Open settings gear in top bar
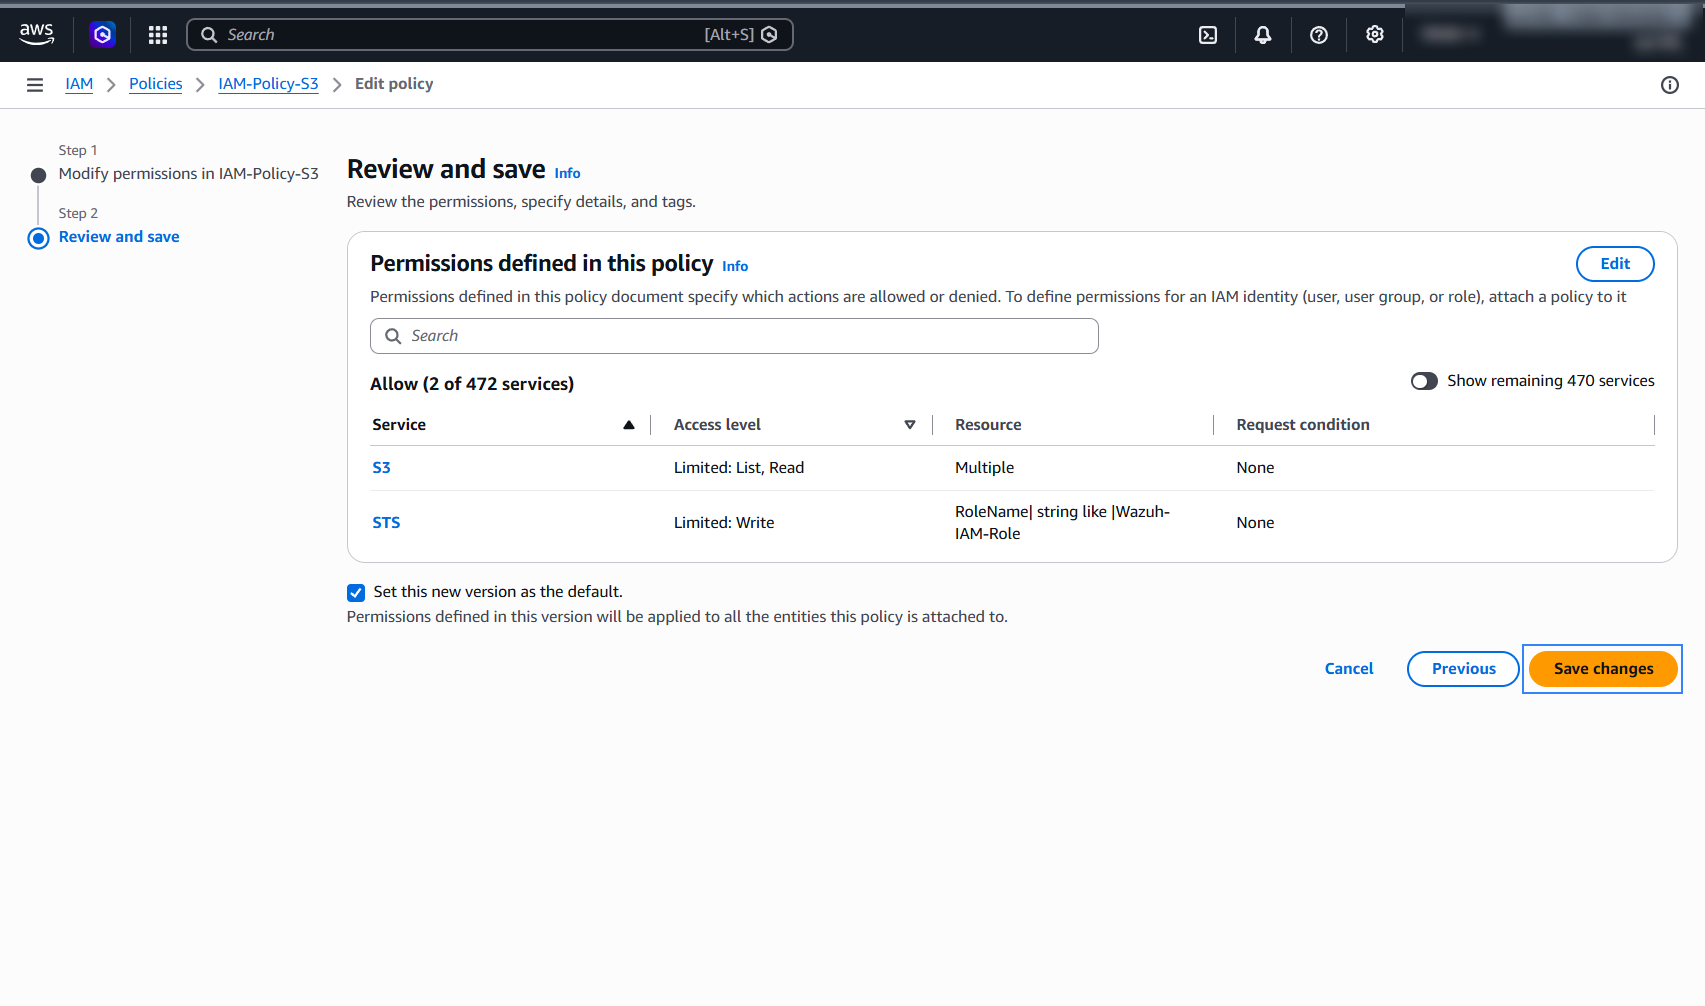This screenshot has height=1006, width=1705. coord(1375,34)
